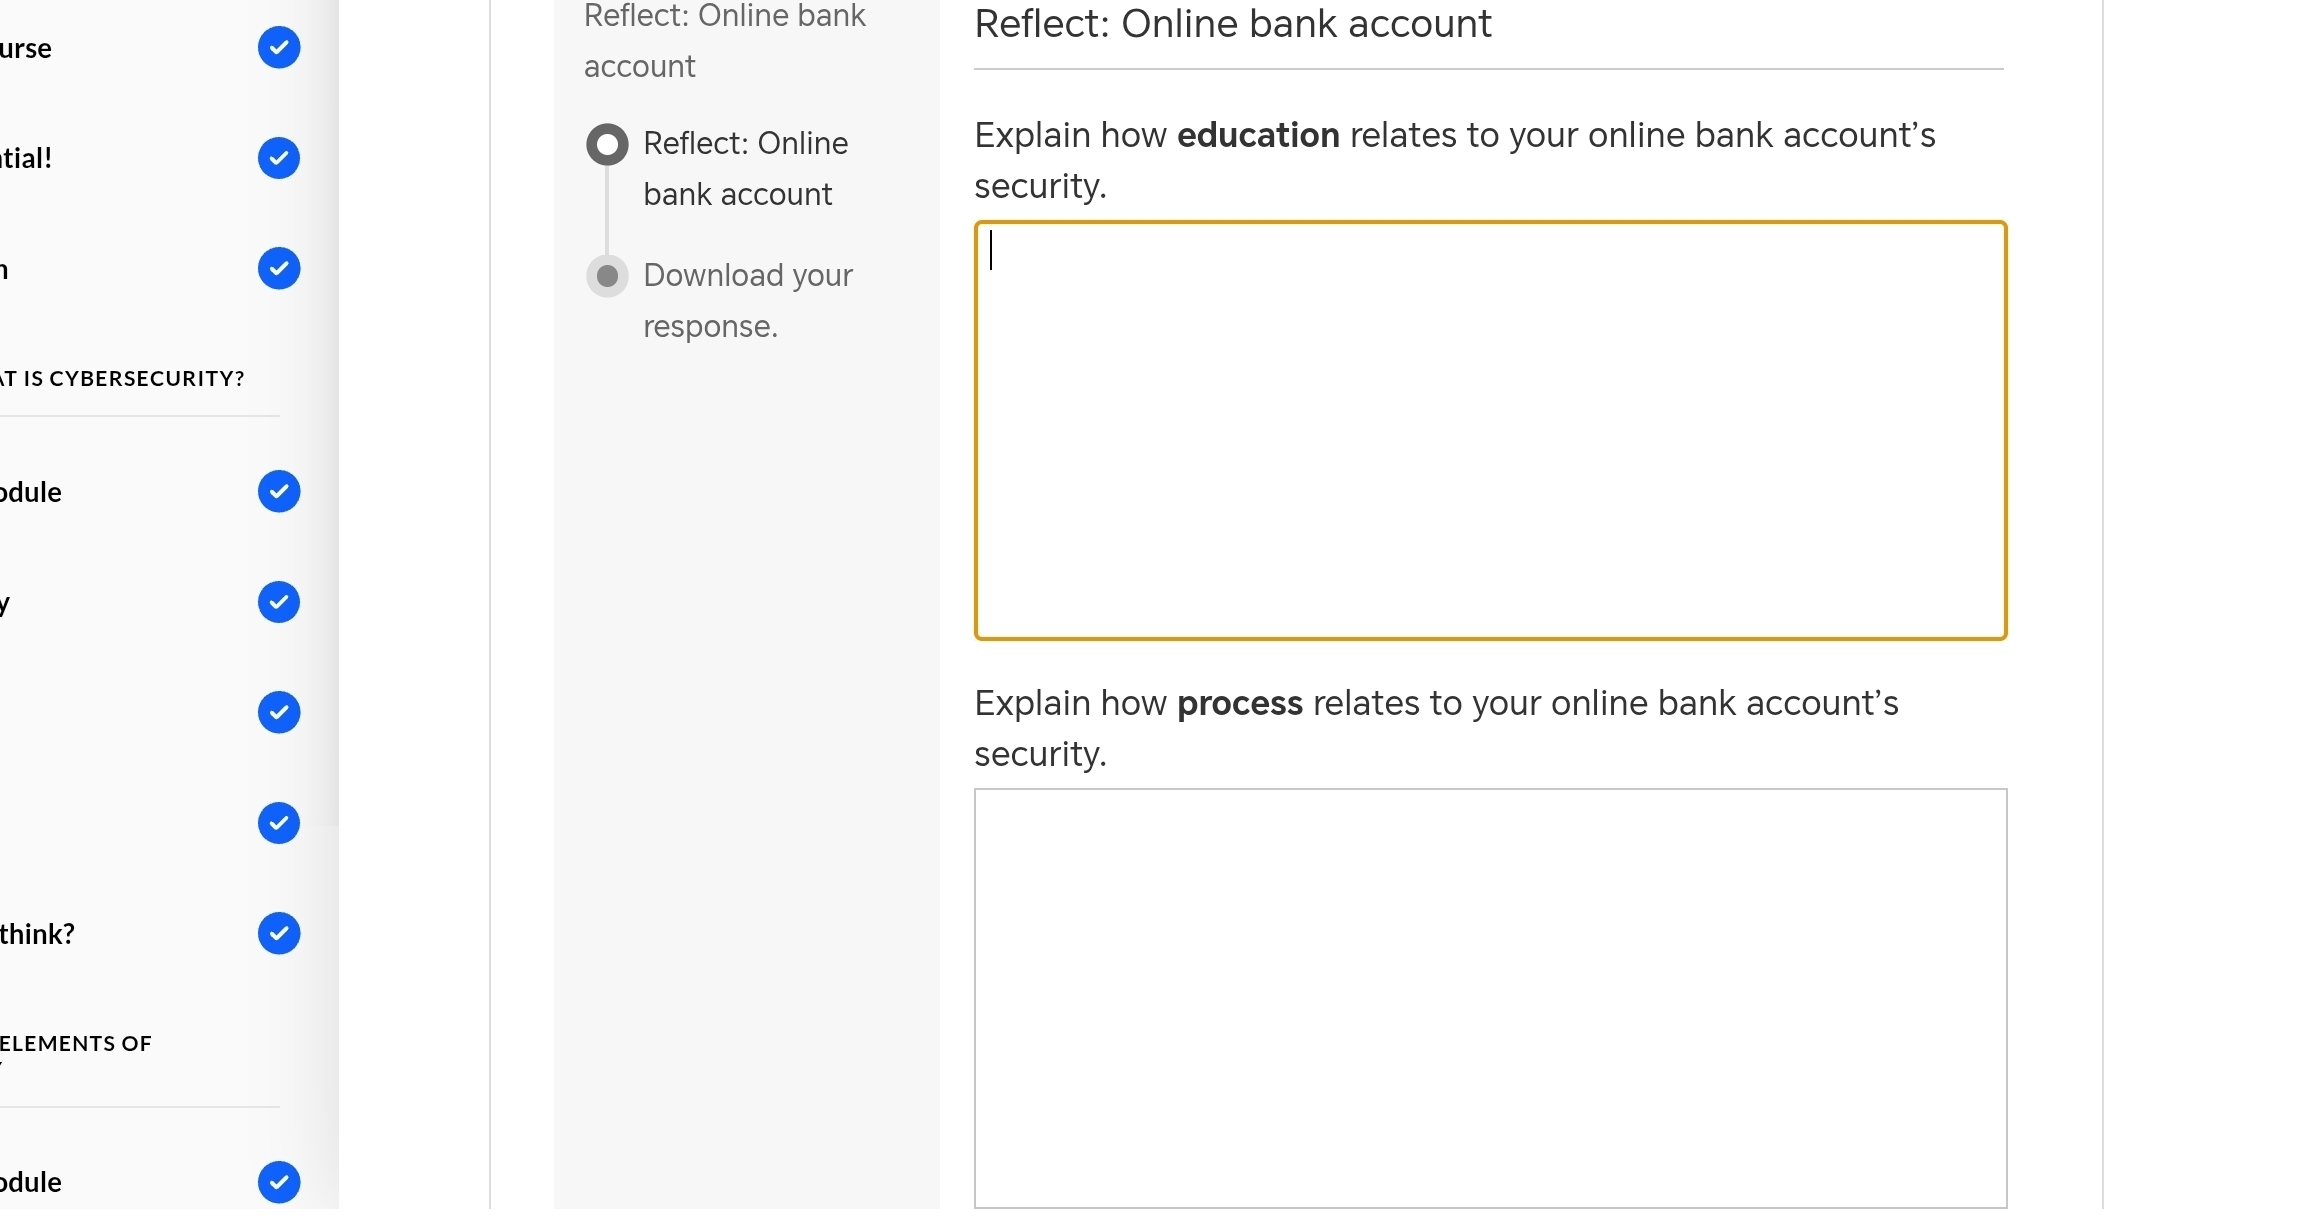Open the "Reflect: Online bank account" step label
This screenshot has width=2304, height=1225.
(x=745, y=169)
